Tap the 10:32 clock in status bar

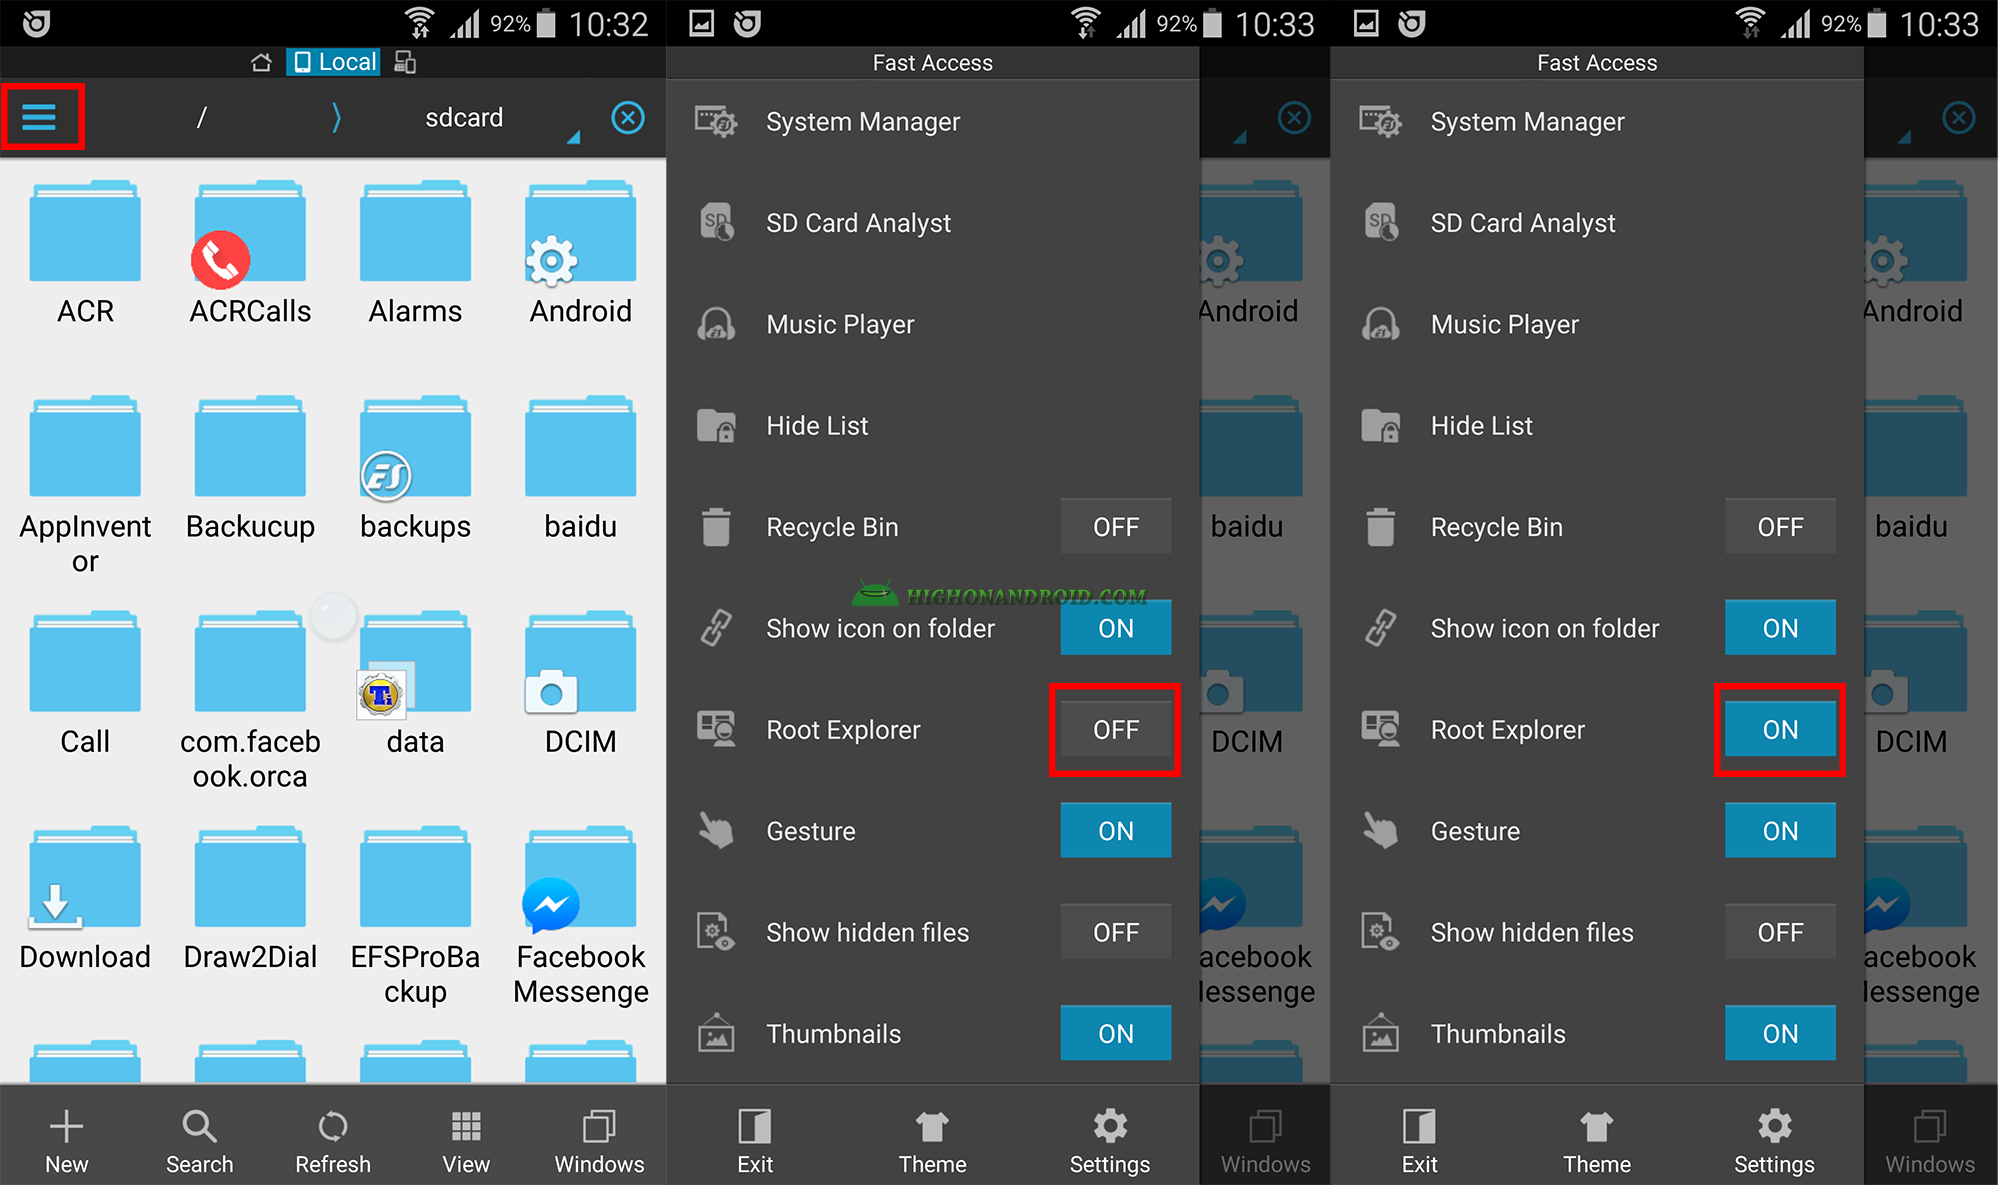608,24
